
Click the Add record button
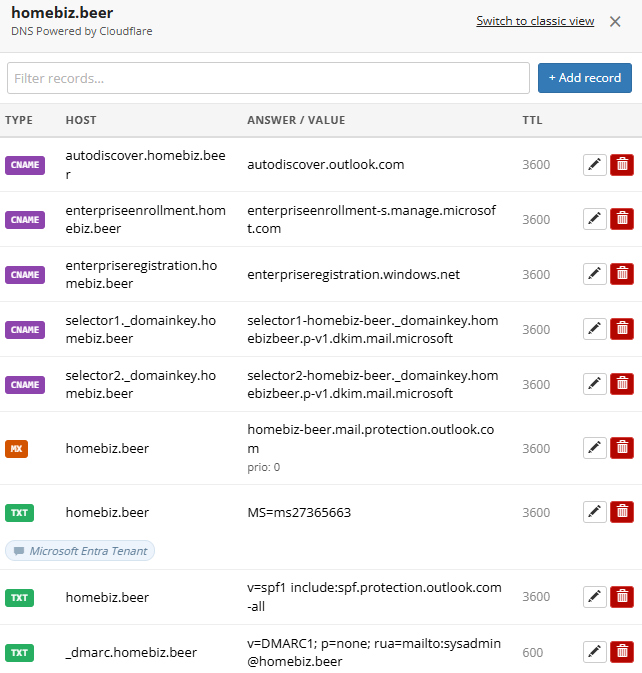(584, 78)
